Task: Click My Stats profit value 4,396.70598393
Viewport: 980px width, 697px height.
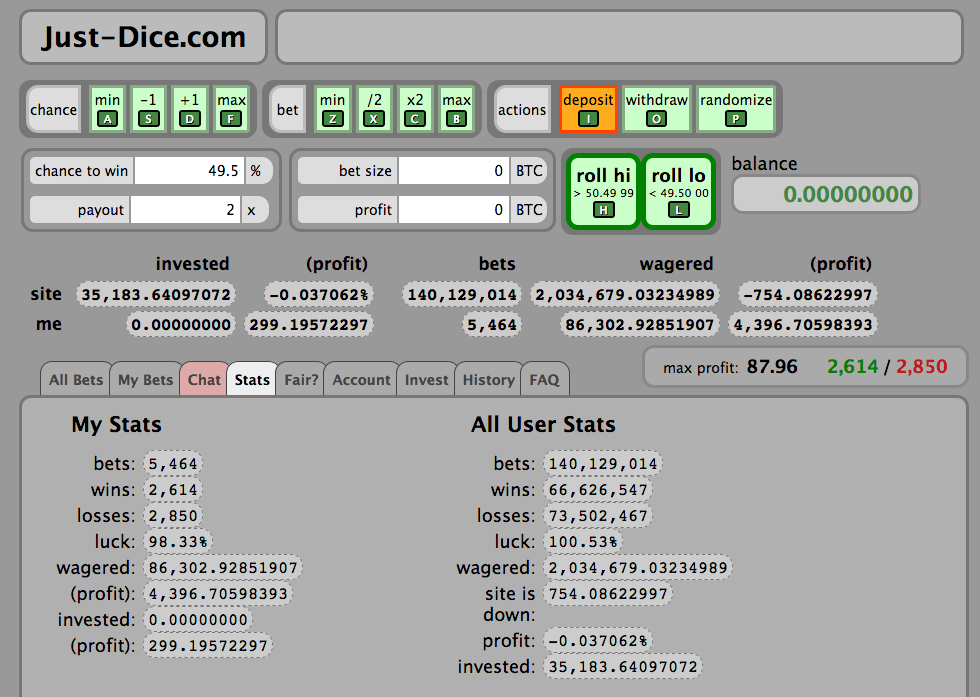Action: 218,594
